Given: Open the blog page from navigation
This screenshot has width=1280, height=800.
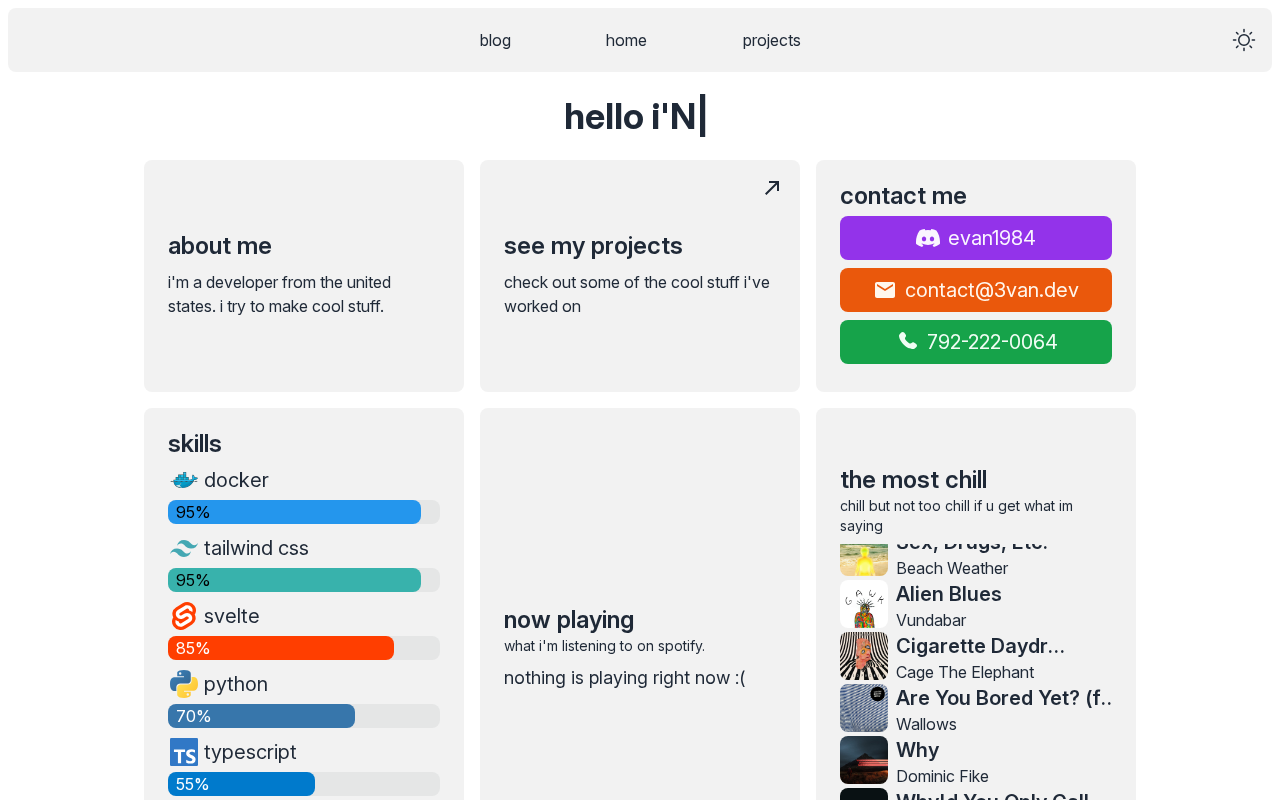Looking at the screenshot, I should 495,40.
